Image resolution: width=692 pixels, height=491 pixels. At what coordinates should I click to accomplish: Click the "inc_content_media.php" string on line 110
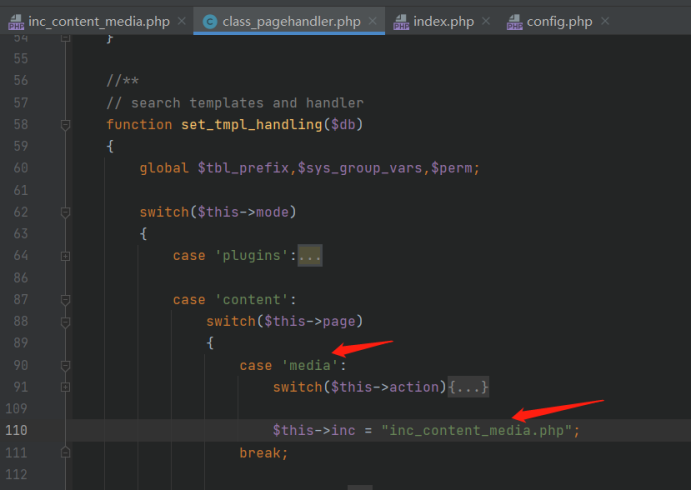tap(477, 431)
